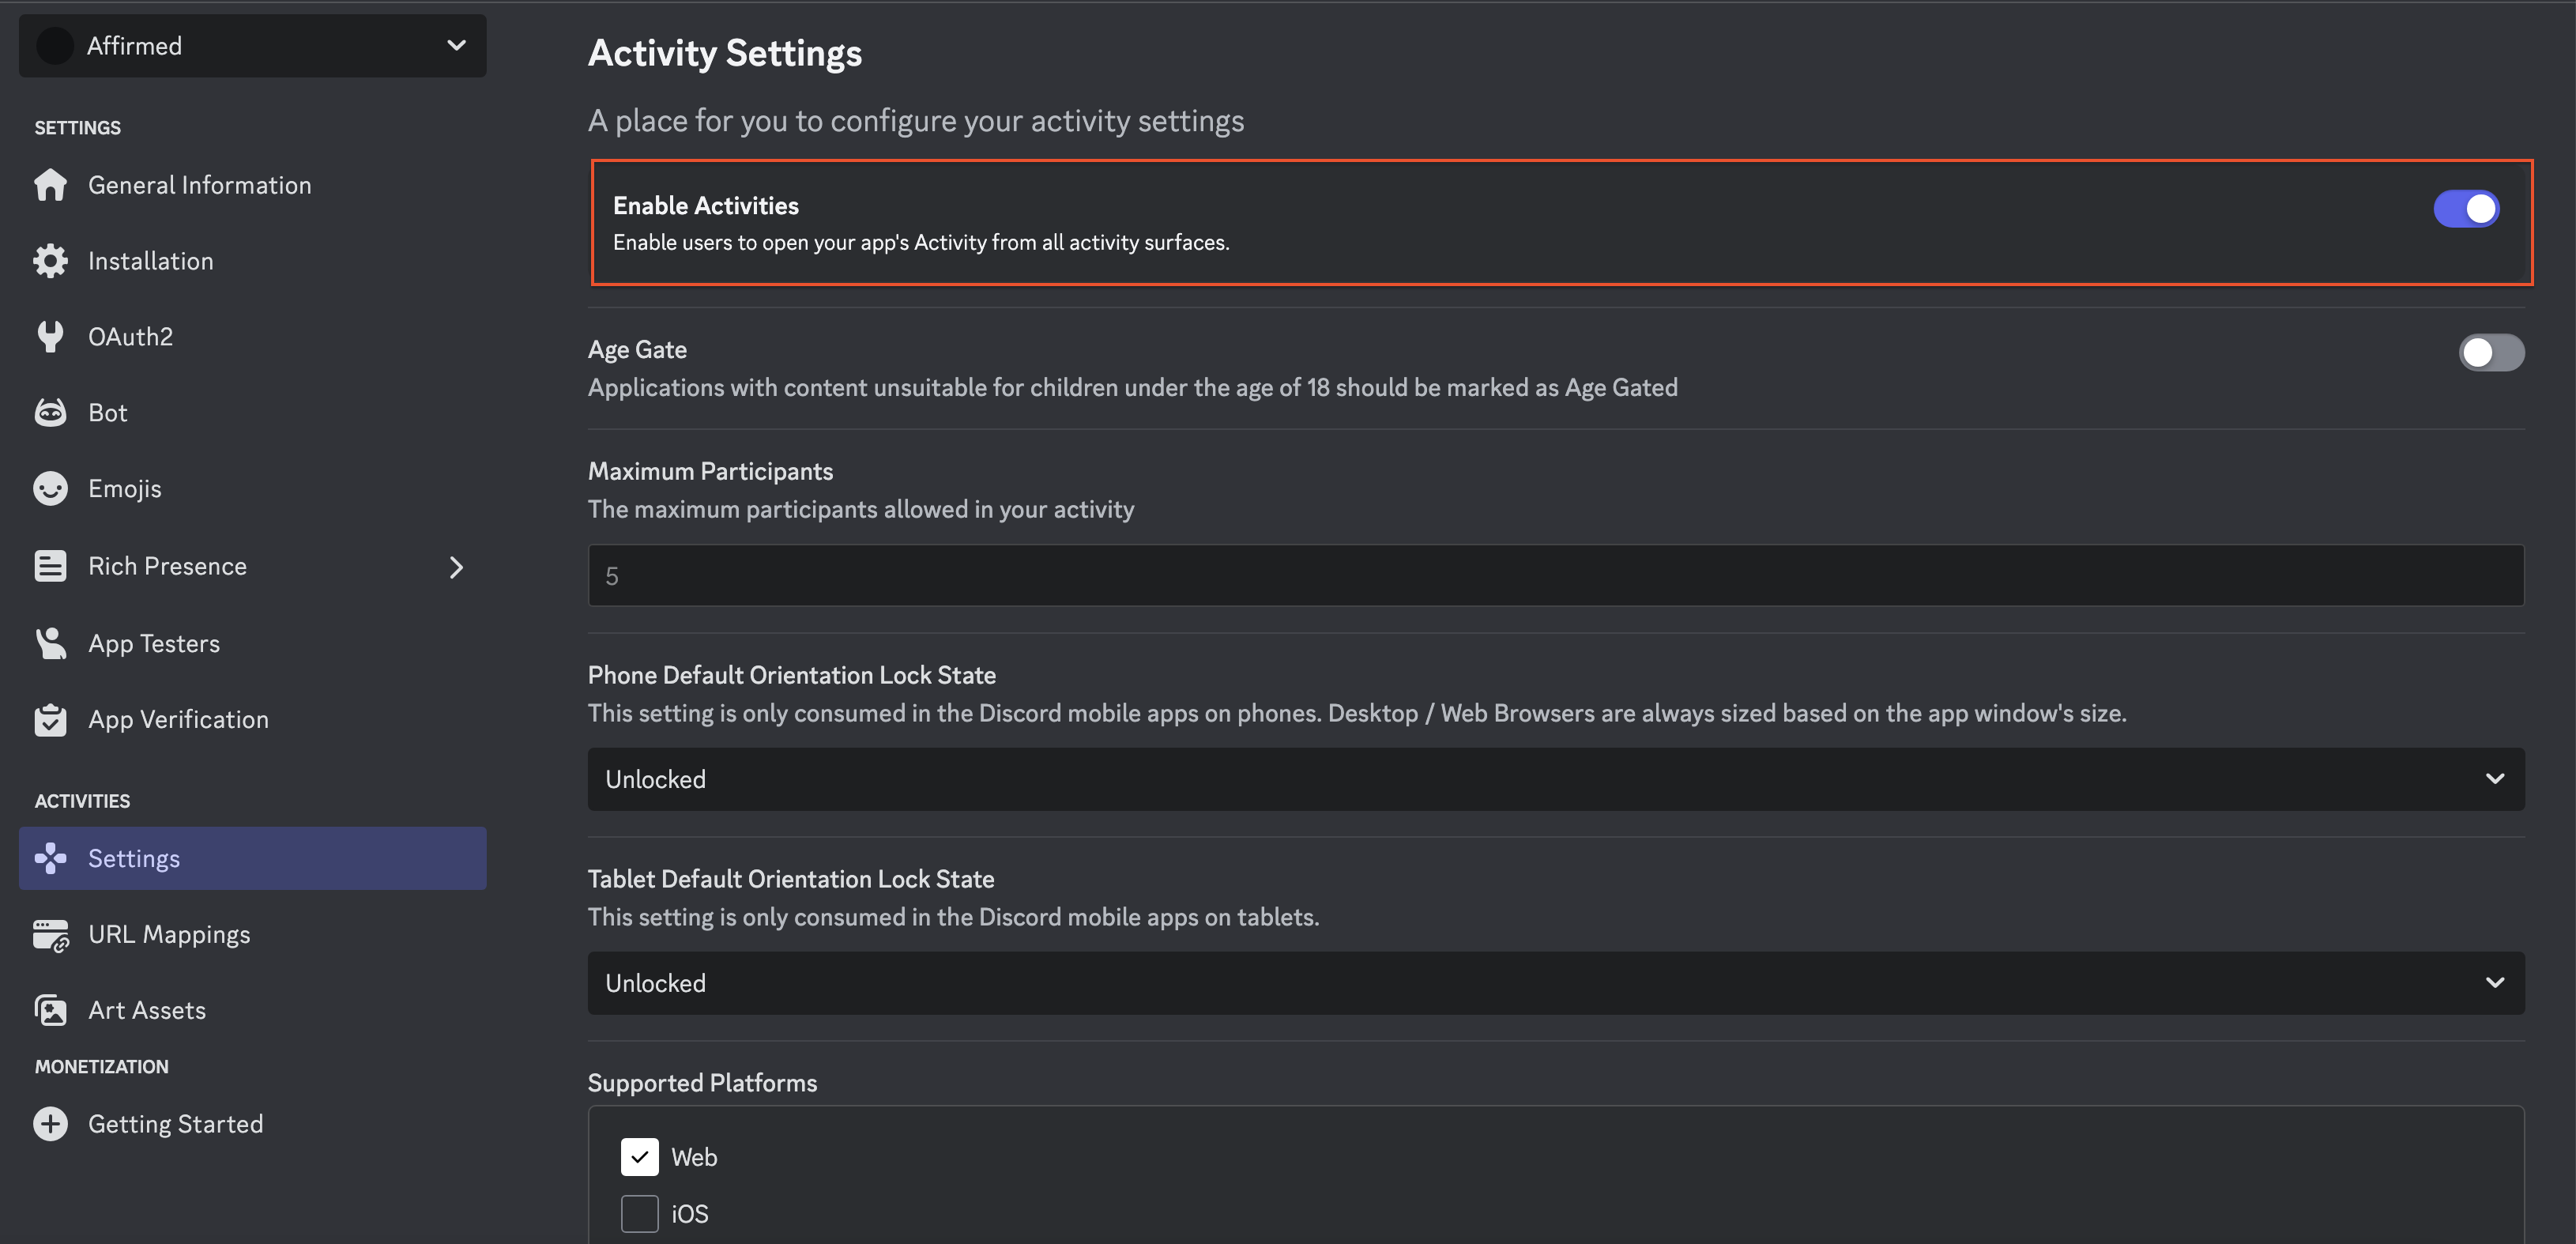Check the iOS platform checkbox
The image size is (2576, 1244).
click(x=639, y=1214)
